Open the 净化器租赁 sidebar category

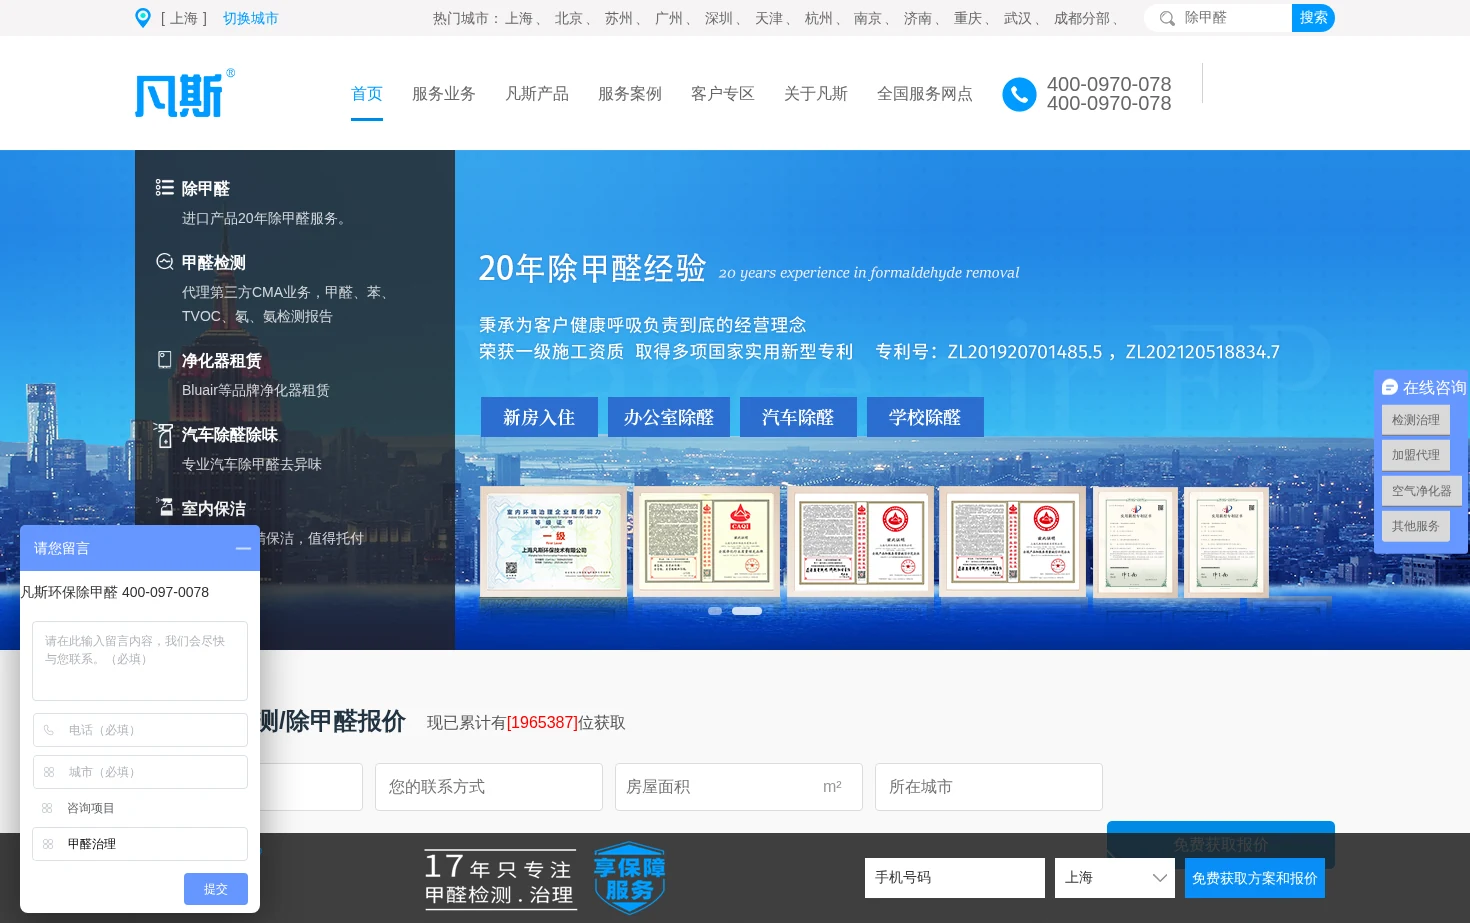pyautogui.click(x=222, y=360)
